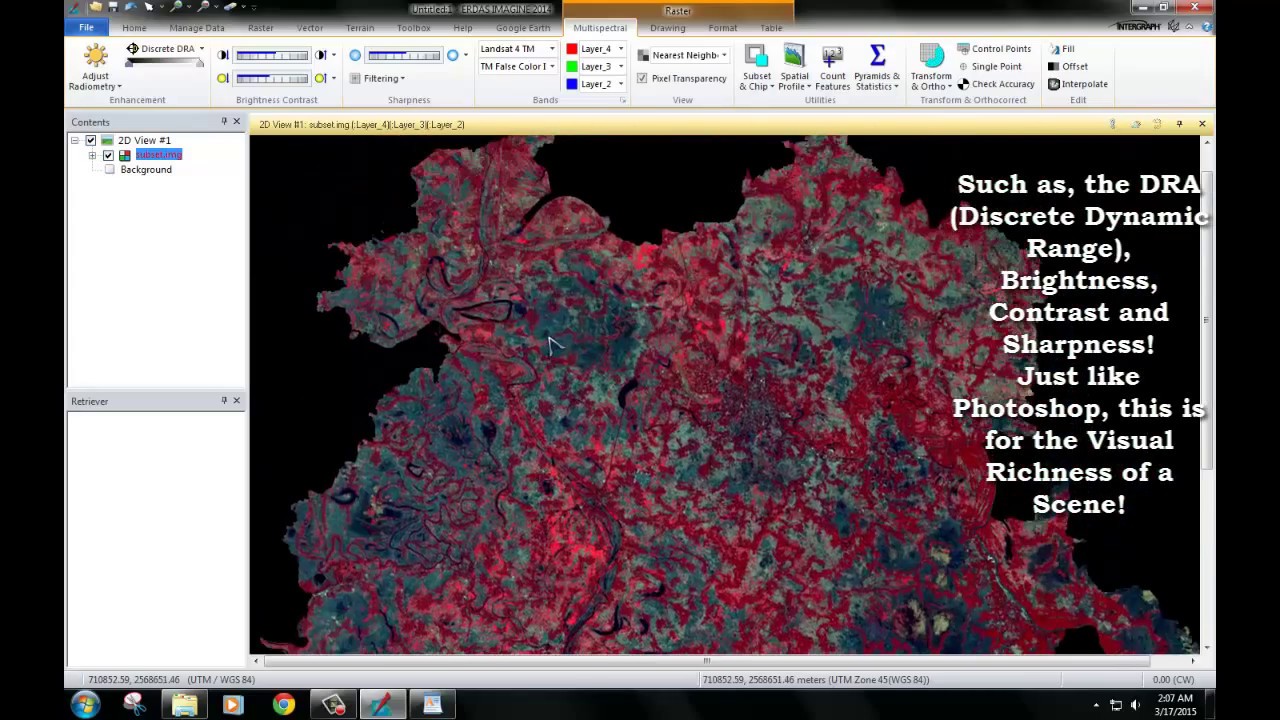1280x720 pixels.
Task: Pin the Retriever panel
Action: coord(224,400)
